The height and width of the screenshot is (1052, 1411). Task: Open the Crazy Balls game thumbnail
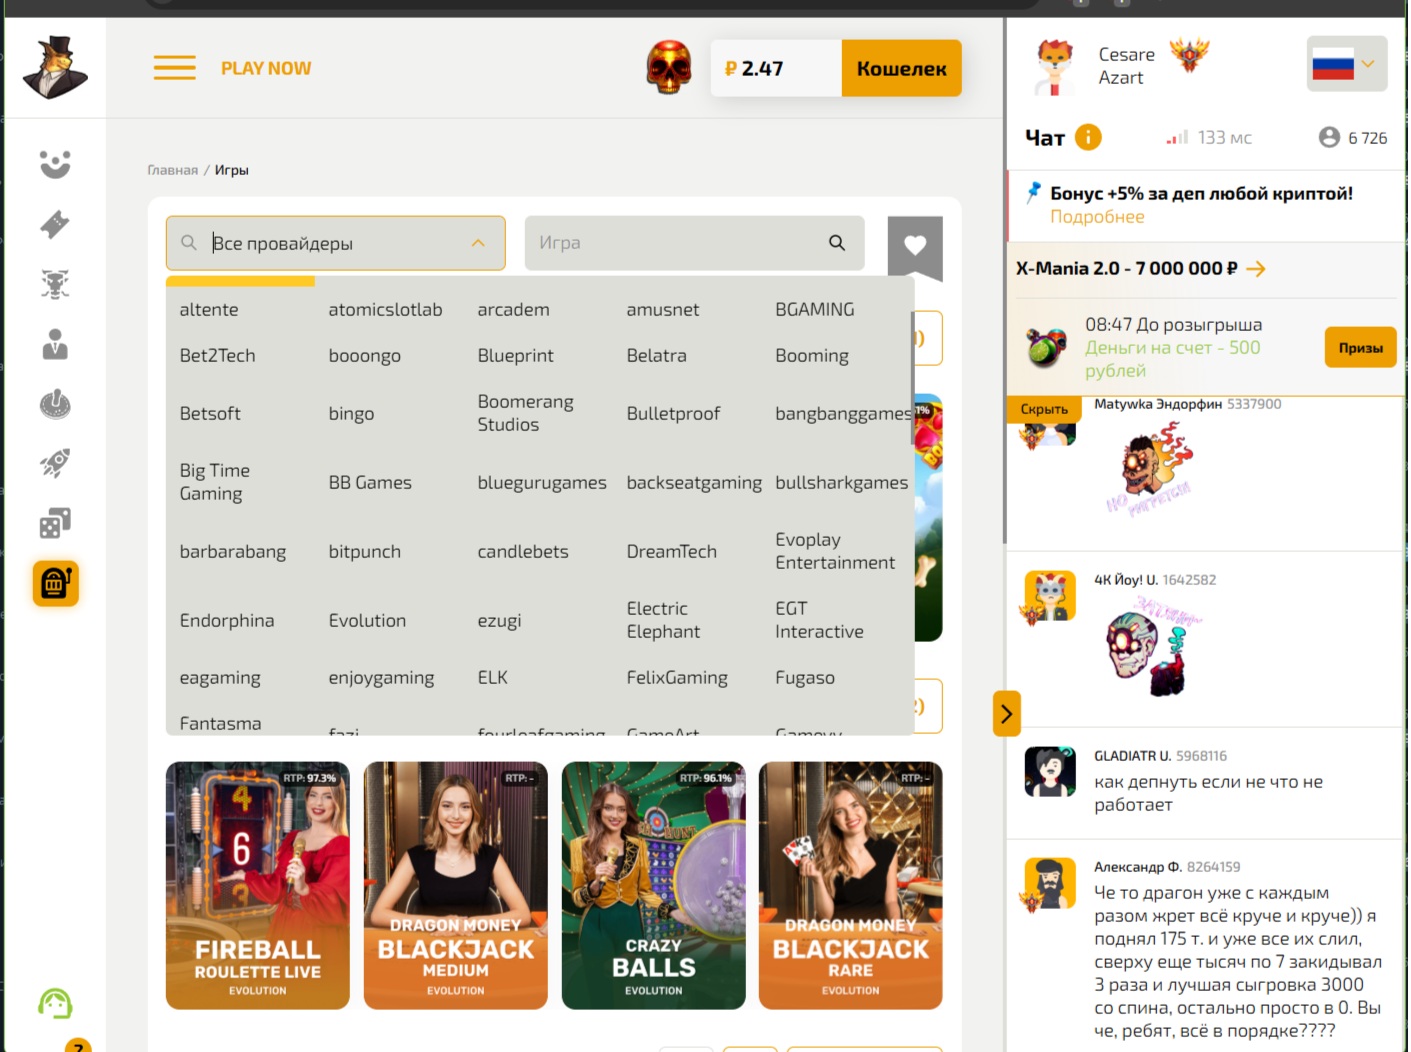click(x=653, y=885)
